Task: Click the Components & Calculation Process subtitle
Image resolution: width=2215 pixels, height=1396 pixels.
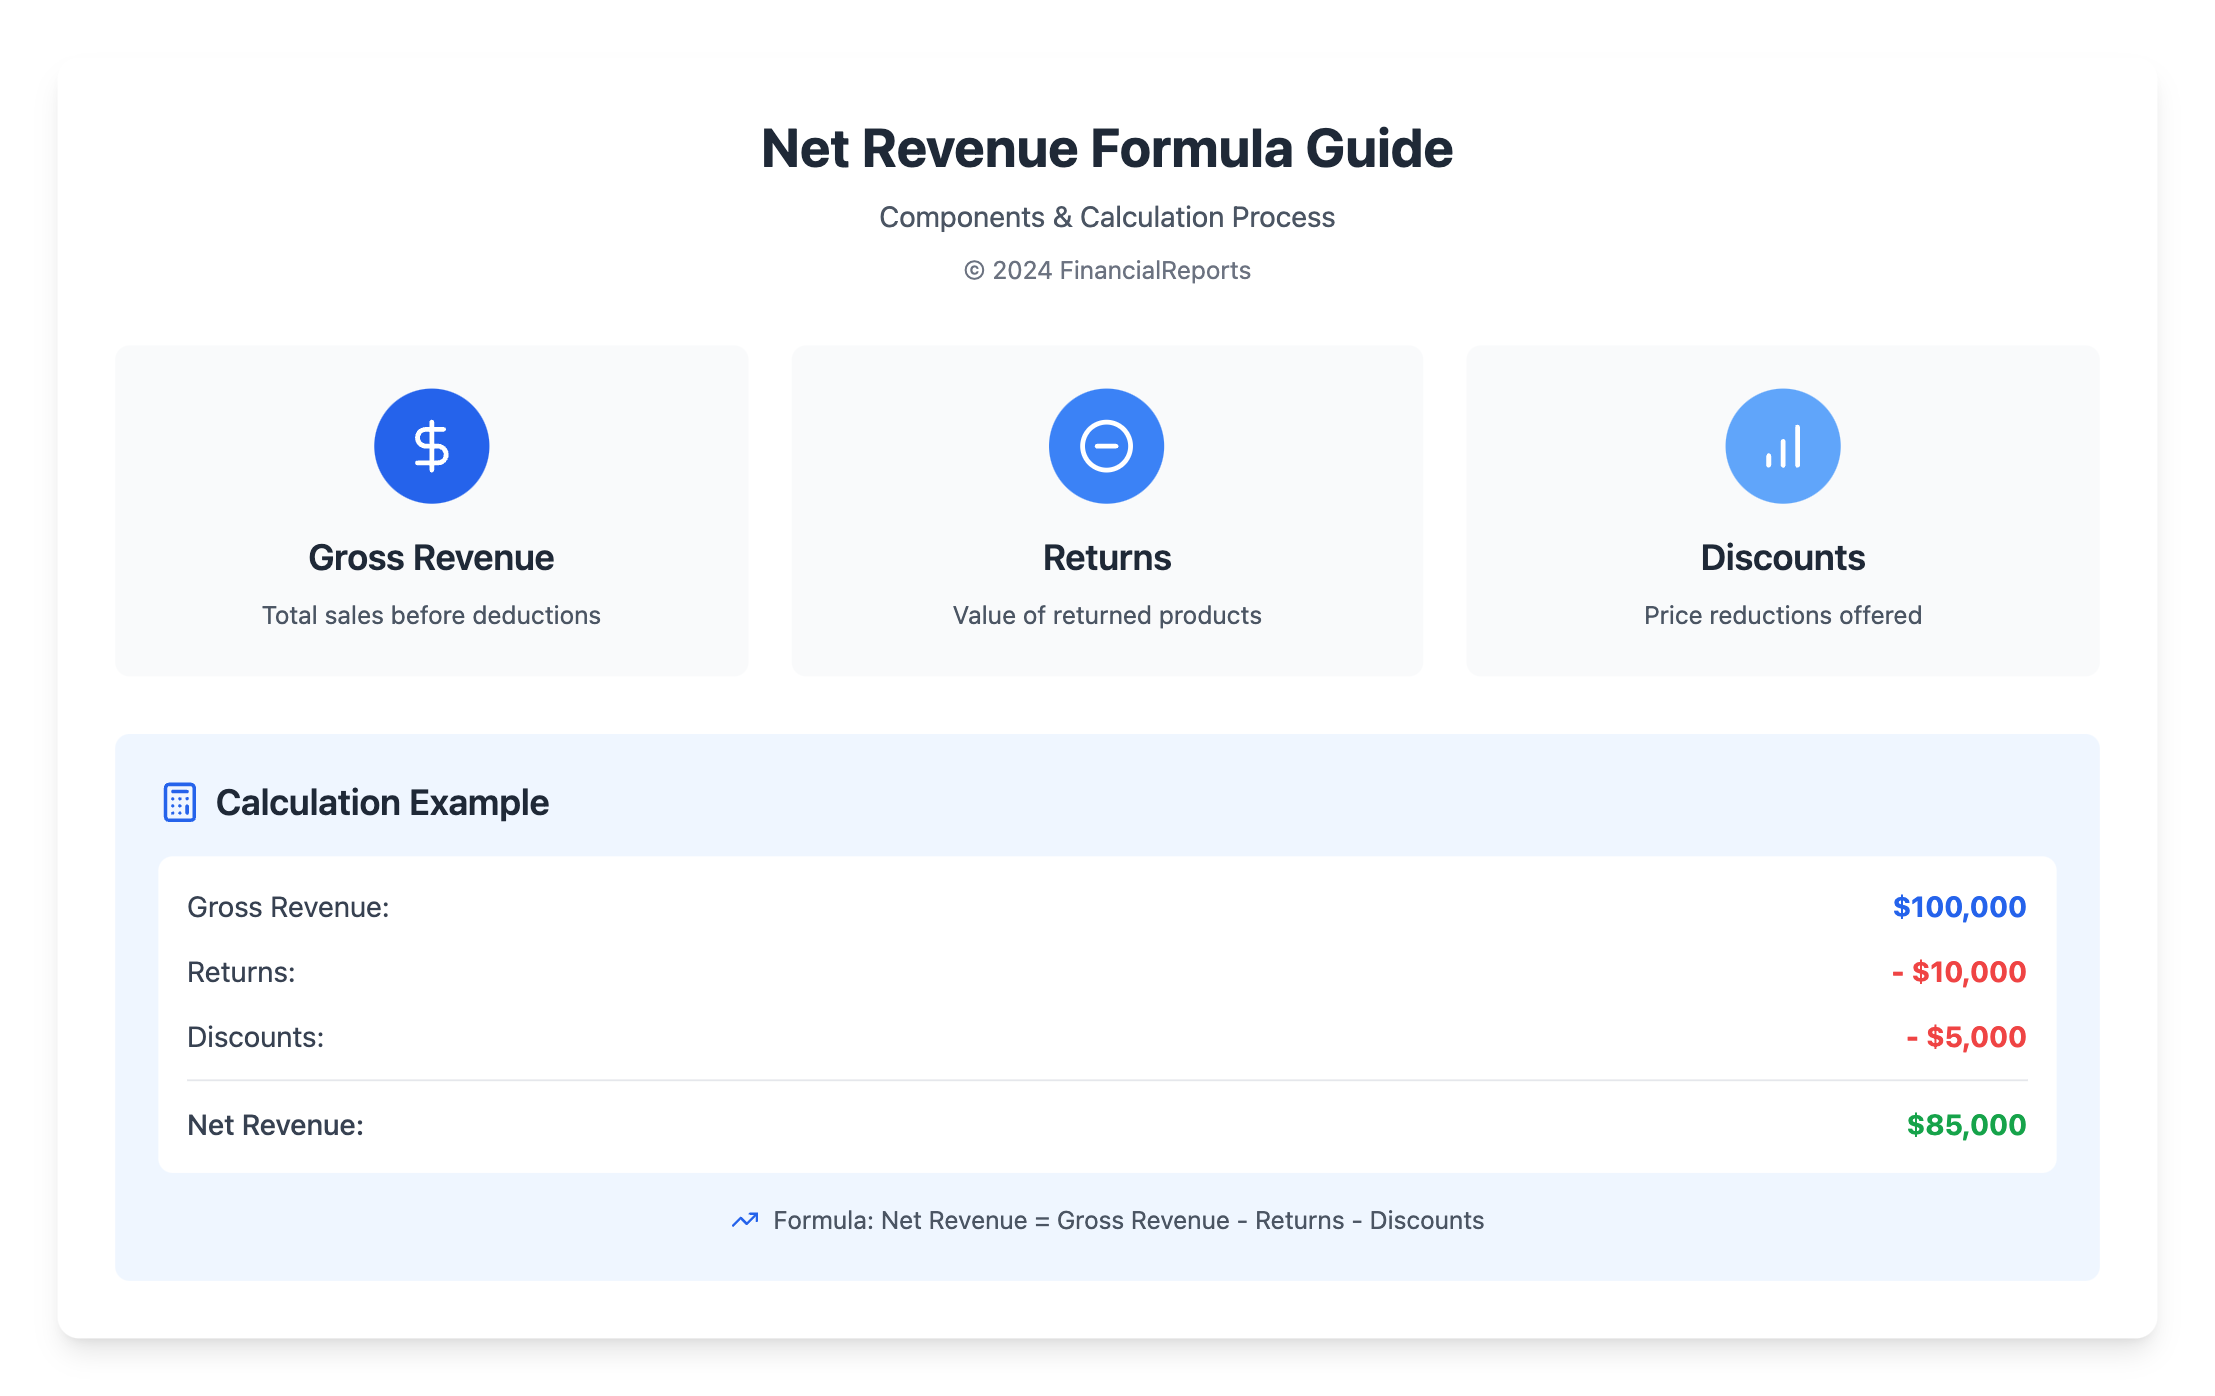Action: pos(1106,217)
